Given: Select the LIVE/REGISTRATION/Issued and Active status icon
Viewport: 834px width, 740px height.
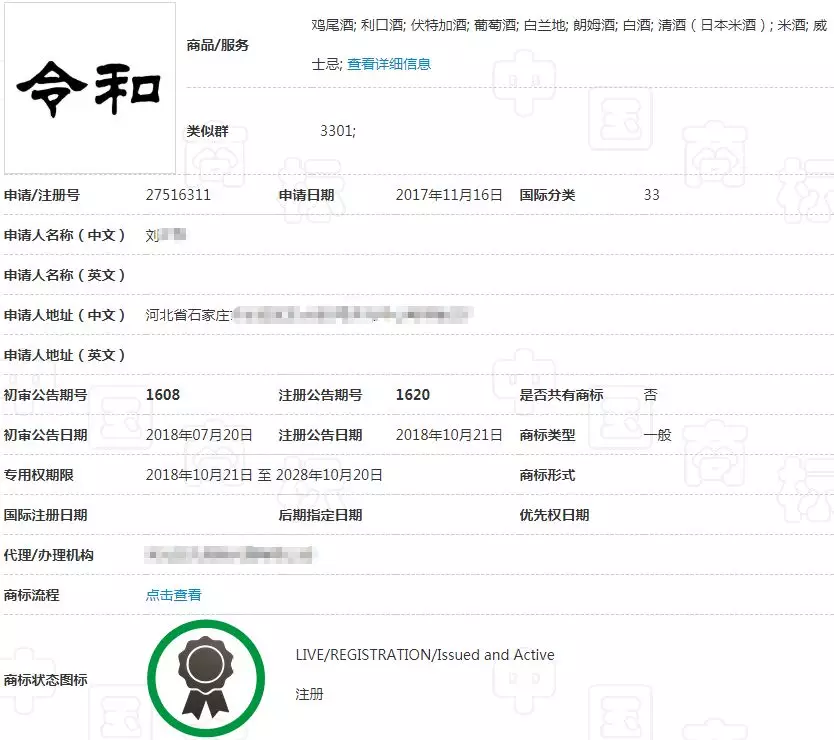Looking at the screenshot, I should [x=207, y=677].
